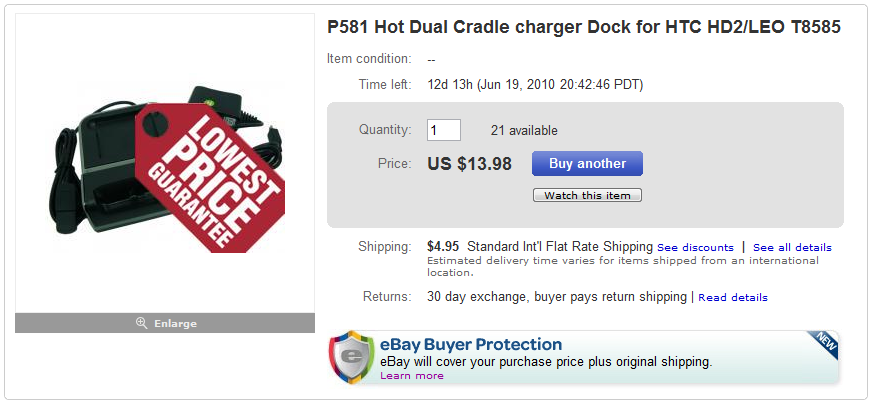This screenshot has width=871, height=404.
Task: Focus the Quantity input field
Action: [x=443, y=130]
